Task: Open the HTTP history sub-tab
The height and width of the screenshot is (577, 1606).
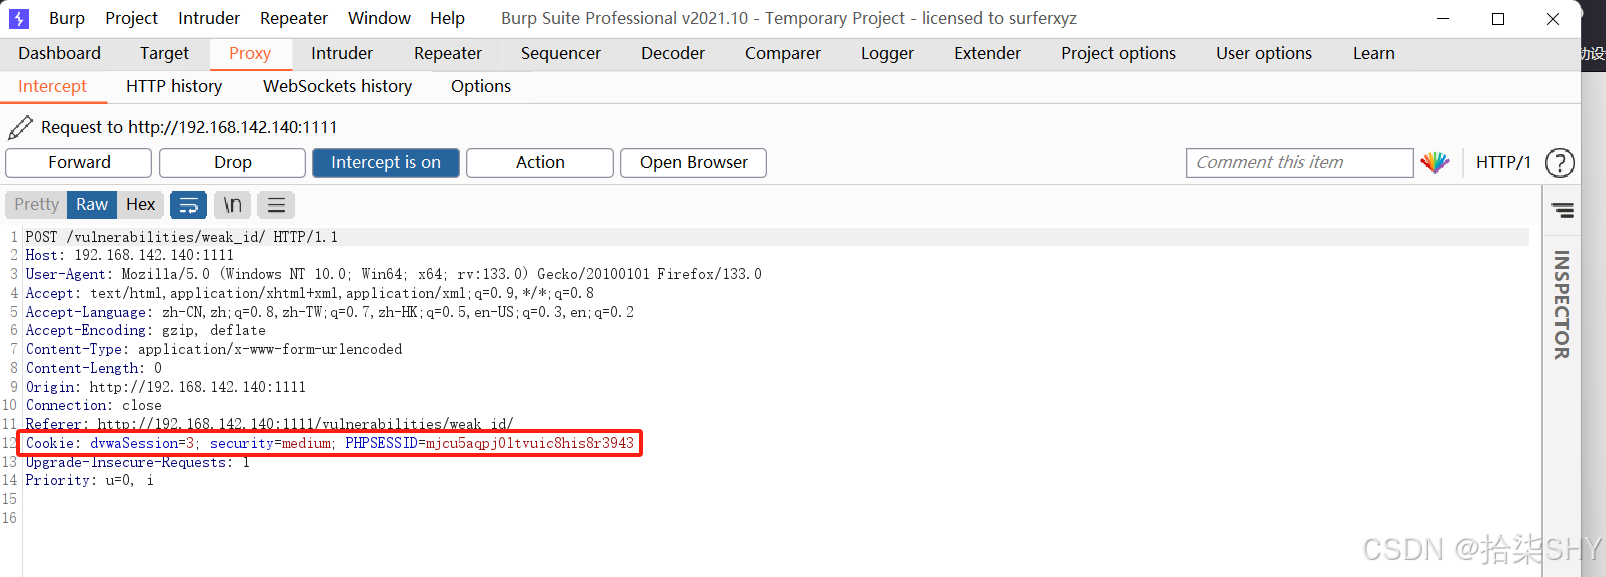Action: (x=174, y=86)
